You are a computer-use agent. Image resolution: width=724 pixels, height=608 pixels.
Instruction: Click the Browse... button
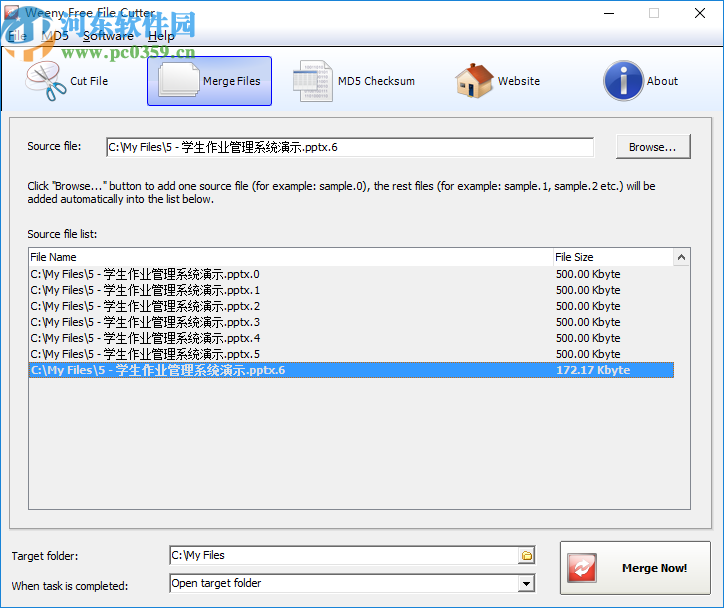[x=653, y=147]
